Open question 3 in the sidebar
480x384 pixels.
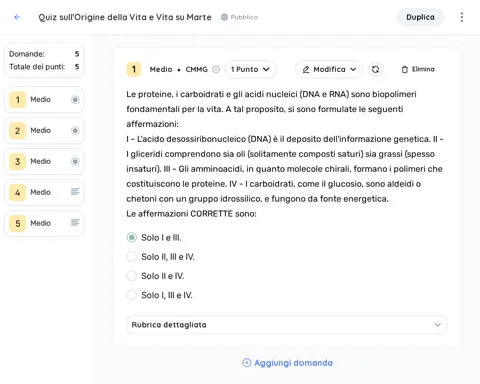coord(44,161)
